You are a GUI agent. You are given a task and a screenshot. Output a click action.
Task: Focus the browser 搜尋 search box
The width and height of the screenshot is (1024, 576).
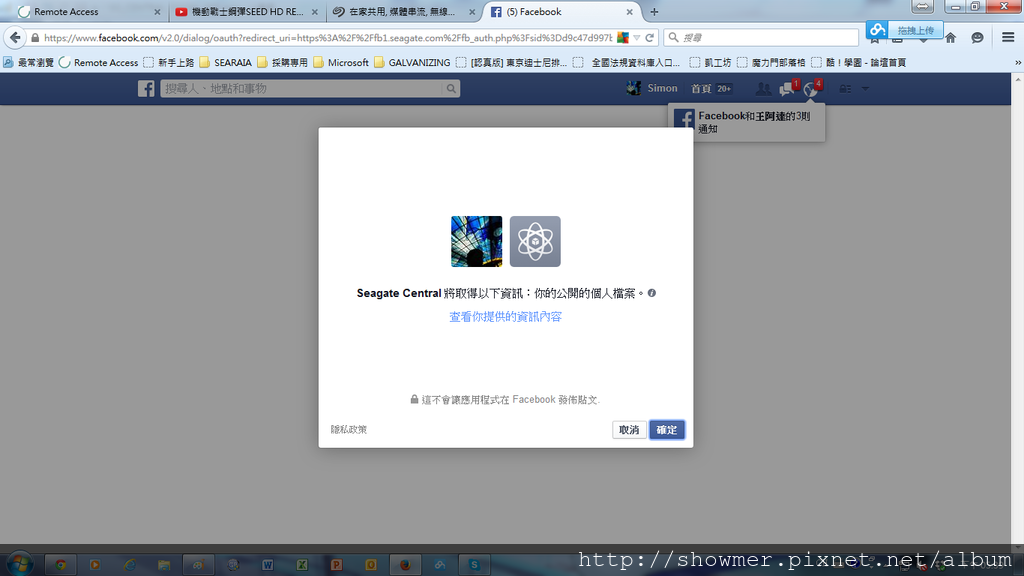761,38
